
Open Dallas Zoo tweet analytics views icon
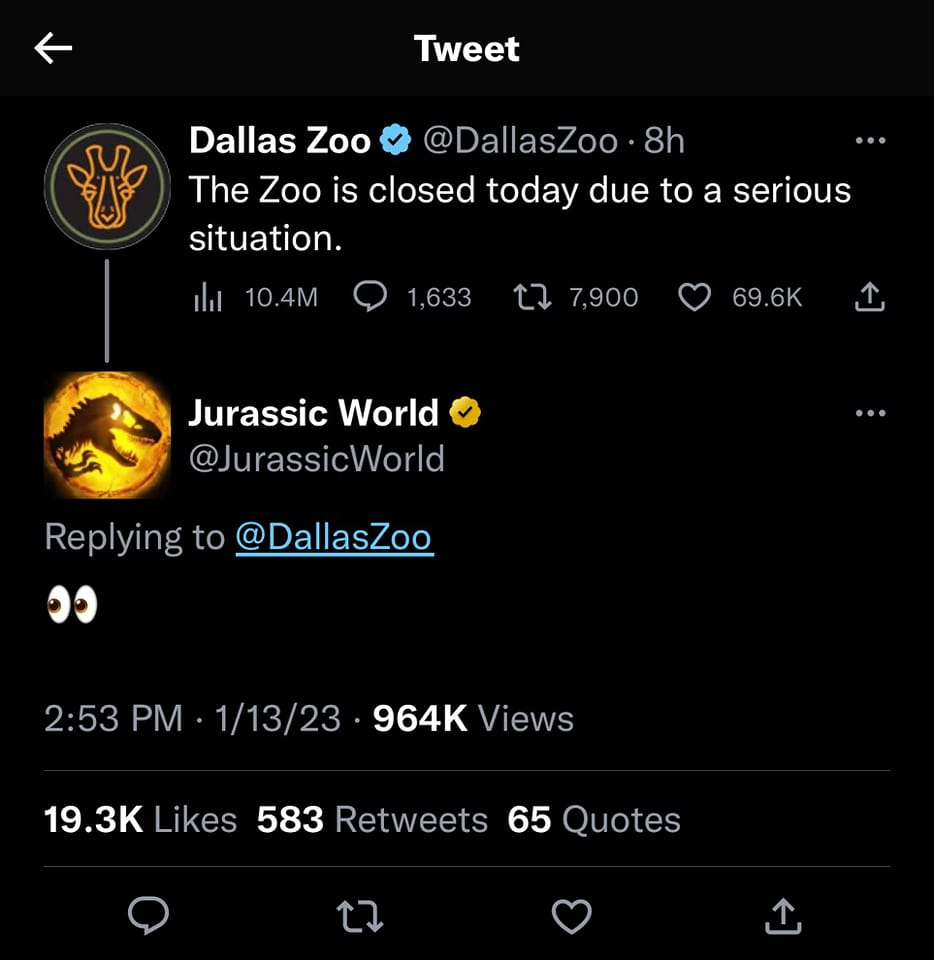point(206,297)
